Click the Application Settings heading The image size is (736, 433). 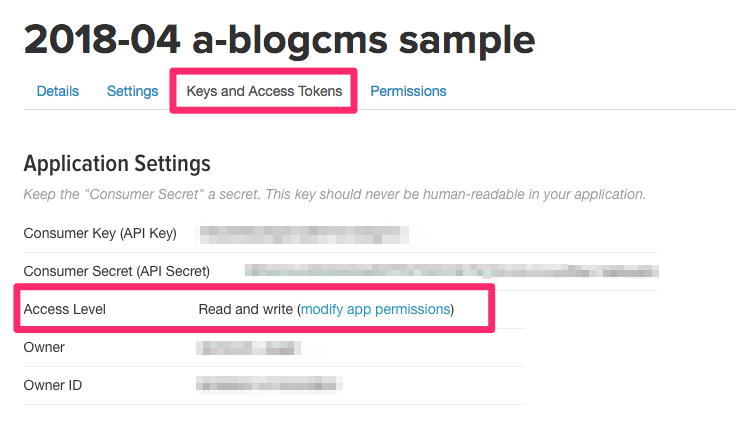pyautogui.click(x=117, y=163)
